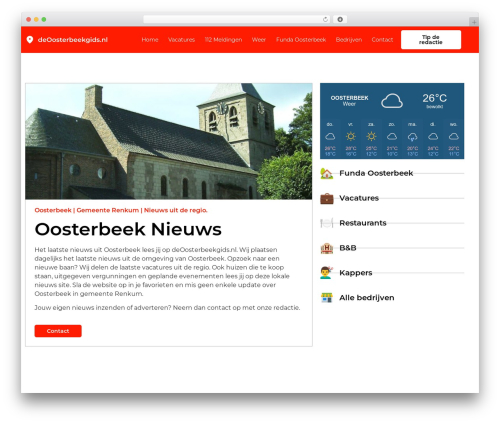The image size is (500, 423).
Task: Click the 26°C current temperature
Action: pyautogui.click(x=434, y=98)
